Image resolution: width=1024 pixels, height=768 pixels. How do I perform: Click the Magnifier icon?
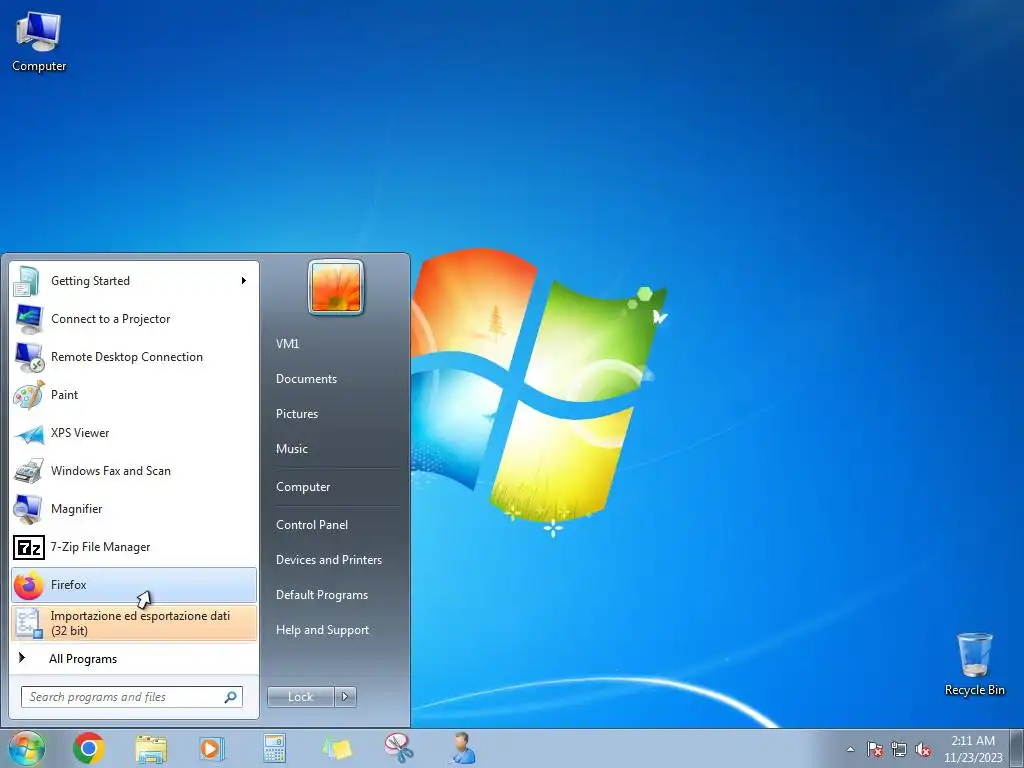click(29, 509)
